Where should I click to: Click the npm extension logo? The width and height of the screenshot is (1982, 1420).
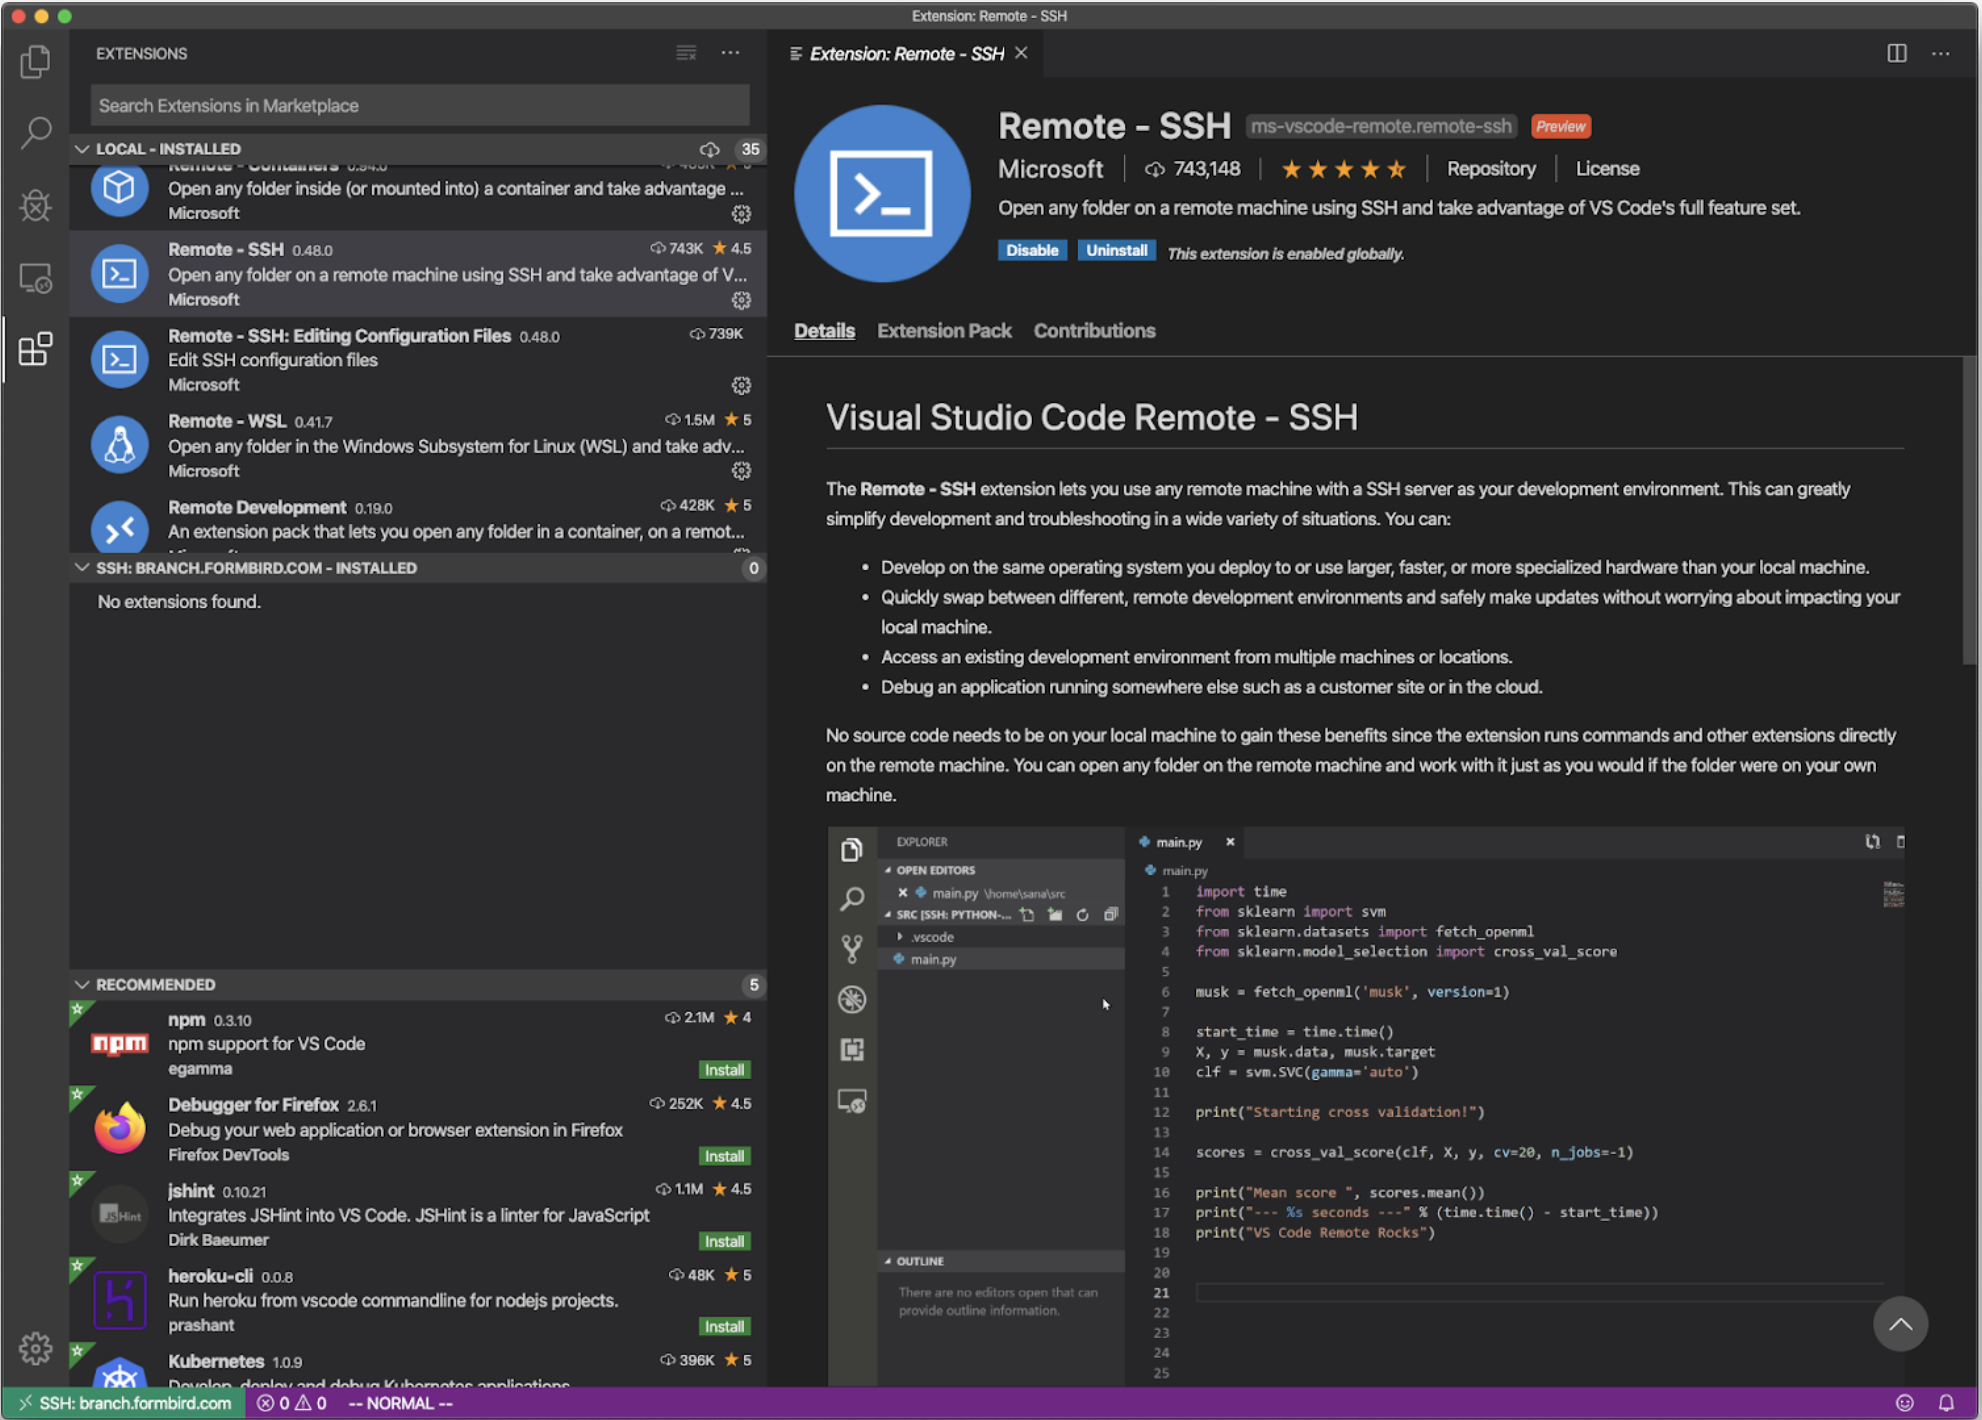pyautogui.click(x=120, y=1044)
